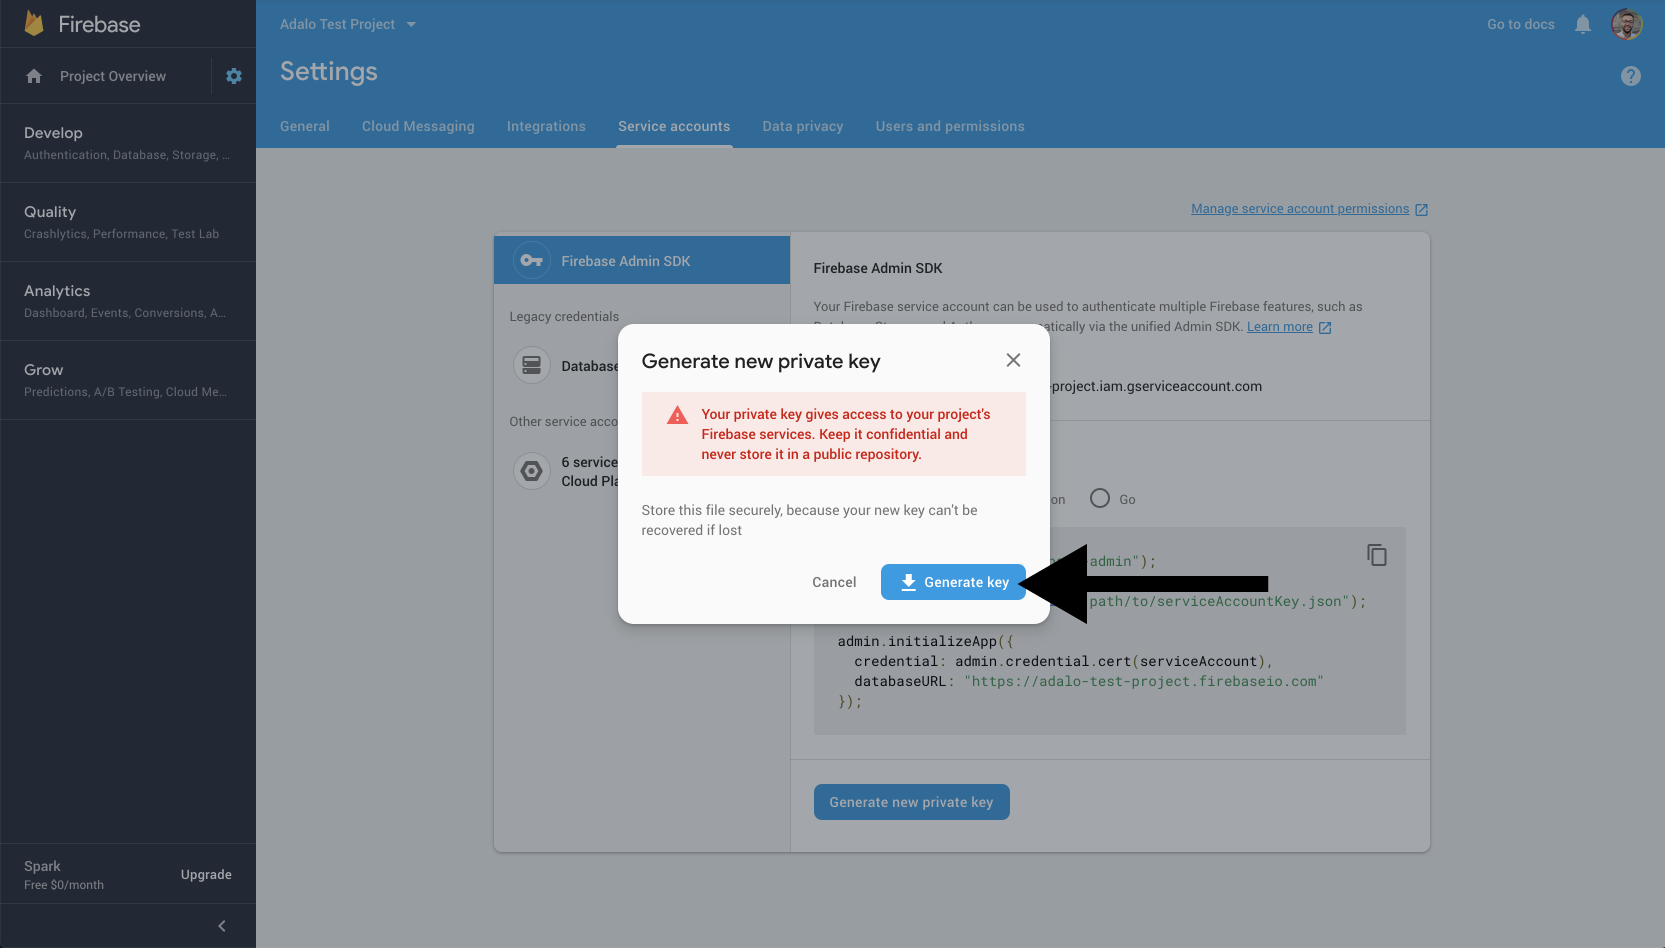The image size is (1665, 948).
Task: Click the red warning triangle icon
Action: point(677,415)
